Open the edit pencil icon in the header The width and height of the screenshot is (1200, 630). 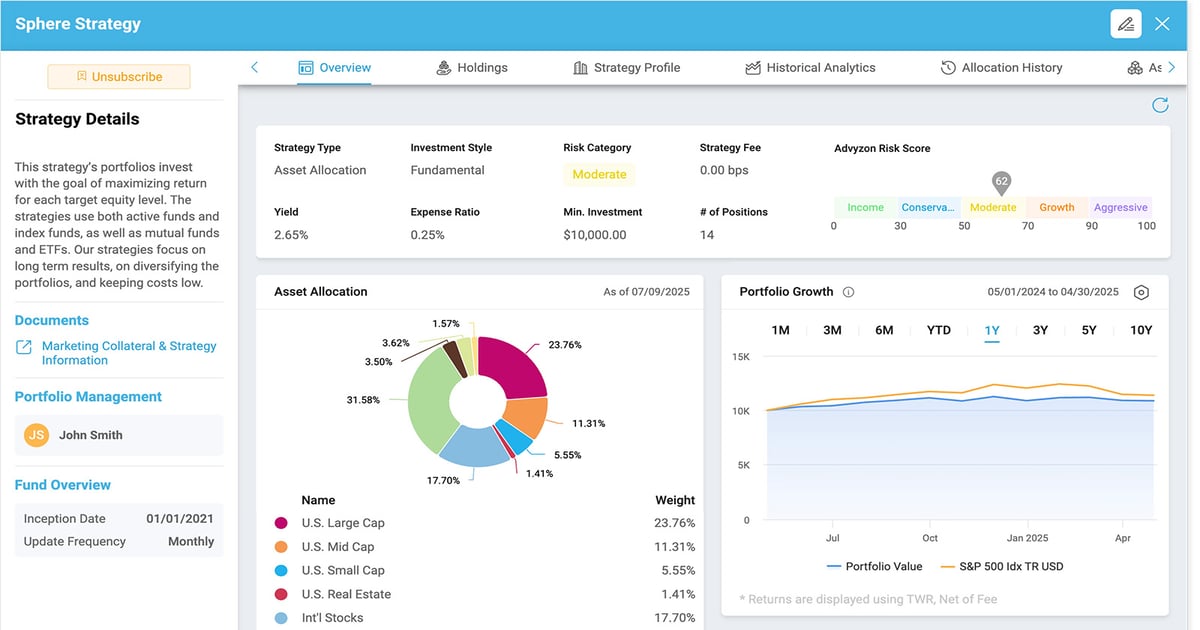pyautogui.click(x=1126, y=23)
